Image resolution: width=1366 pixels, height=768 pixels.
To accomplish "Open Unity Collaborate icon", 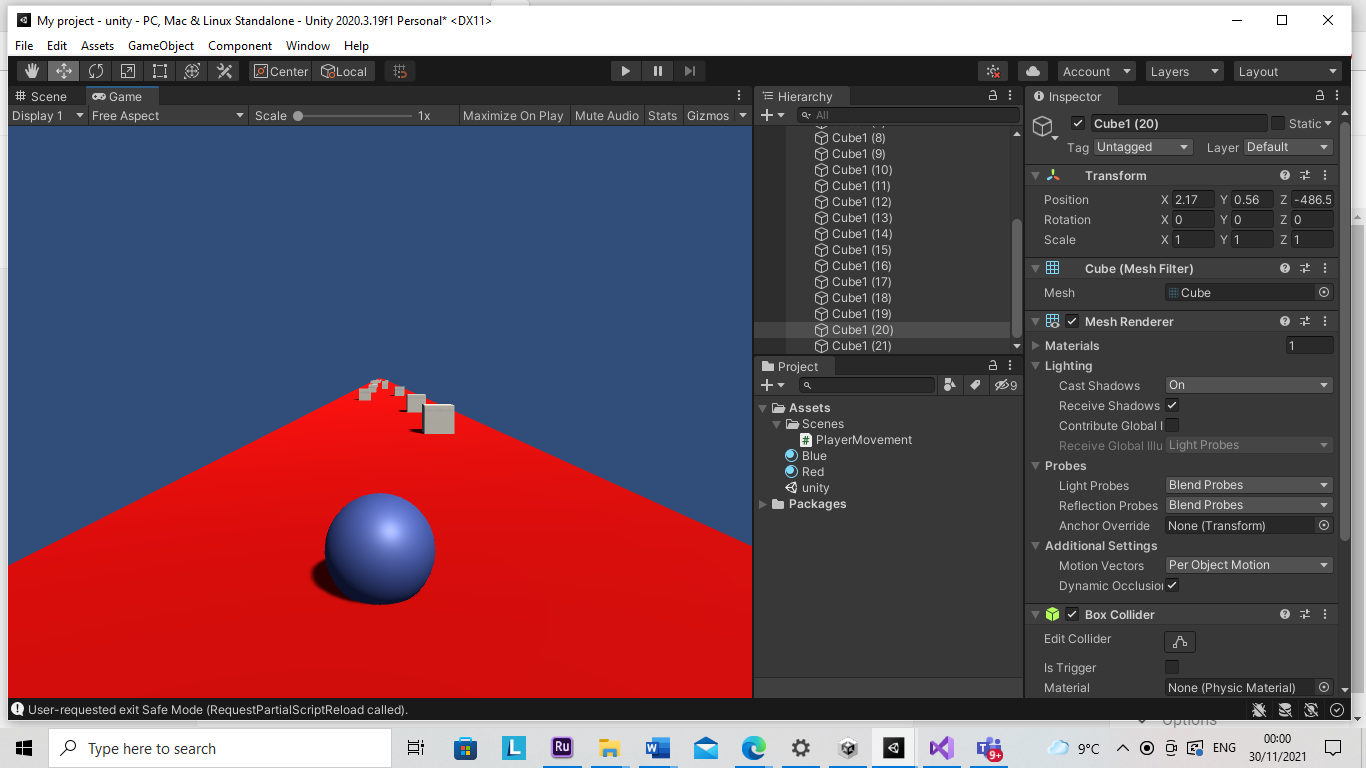I will [x=993, y=71].
